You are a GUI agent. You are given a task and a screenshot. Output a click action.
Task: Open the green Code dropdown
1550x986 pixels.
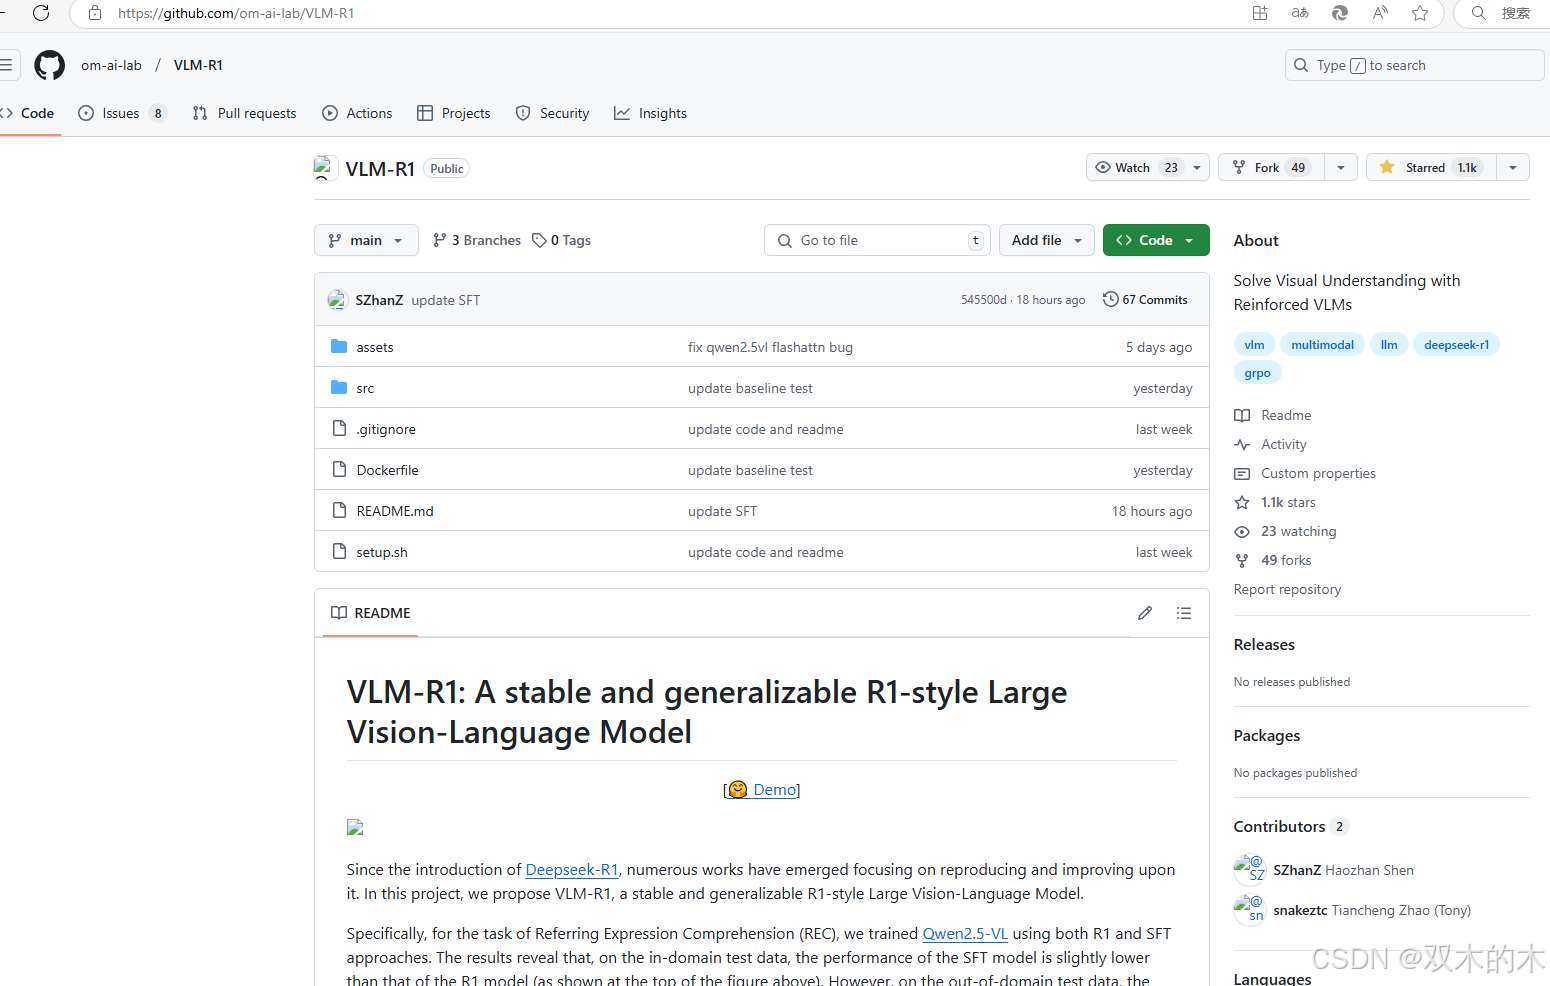[1156, 240]
